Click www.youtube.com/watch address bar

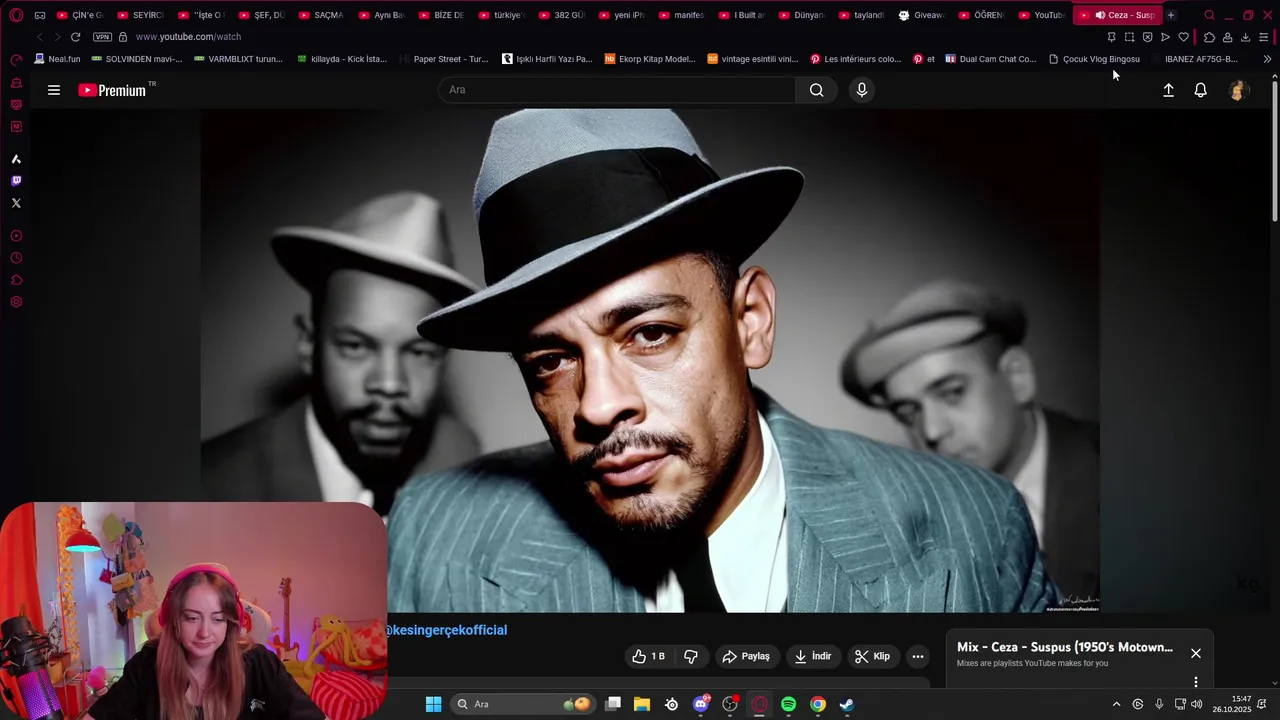[x=188, y=37]
